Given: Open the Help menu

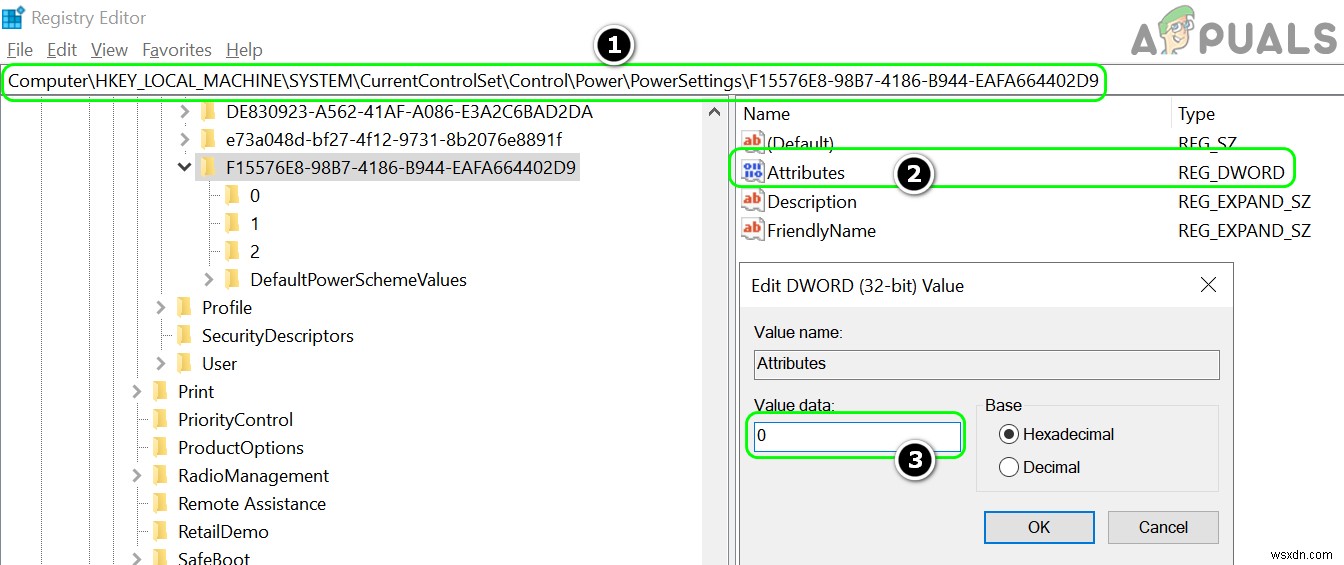Looking at the screenshot, I should 244,49.
